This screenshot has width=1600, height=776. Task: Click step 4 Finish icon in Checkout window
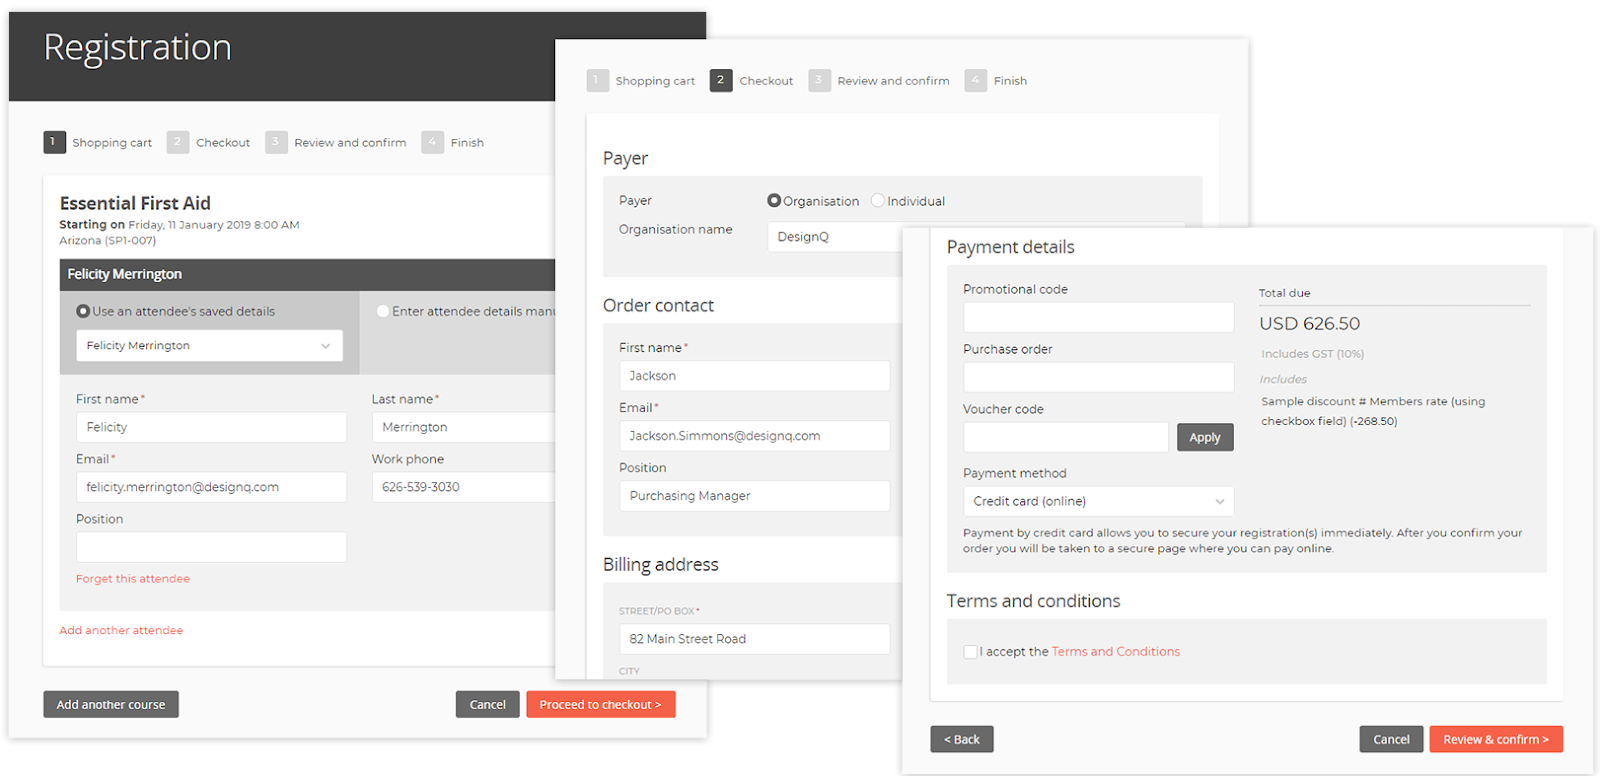coord(975,80)
